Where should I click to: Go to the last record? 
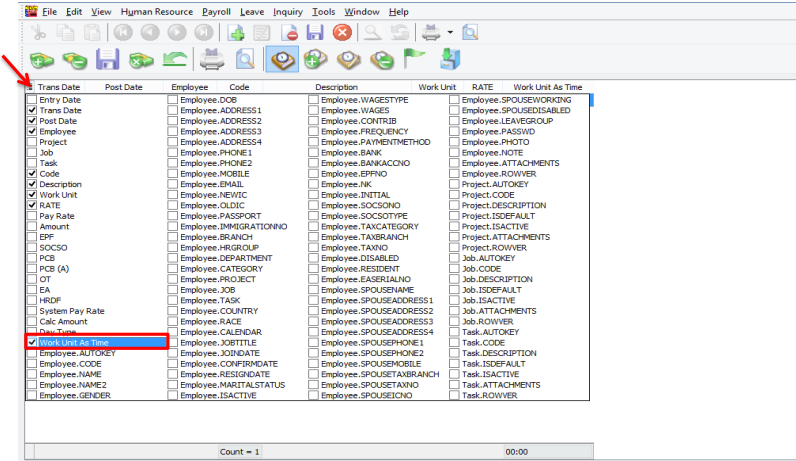pyautogui.click(x=204, y=32)
